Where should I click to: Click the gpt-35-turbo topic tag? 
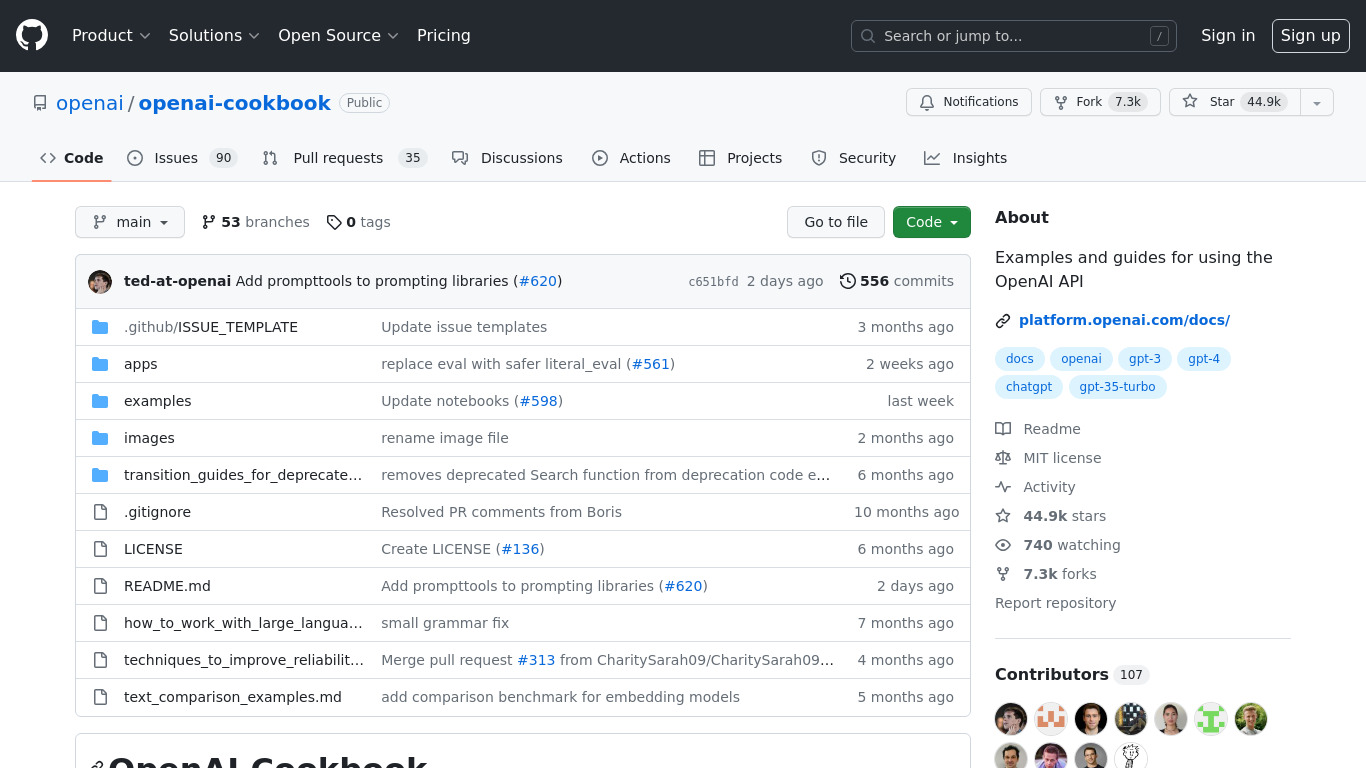(x=1117, y=387)
